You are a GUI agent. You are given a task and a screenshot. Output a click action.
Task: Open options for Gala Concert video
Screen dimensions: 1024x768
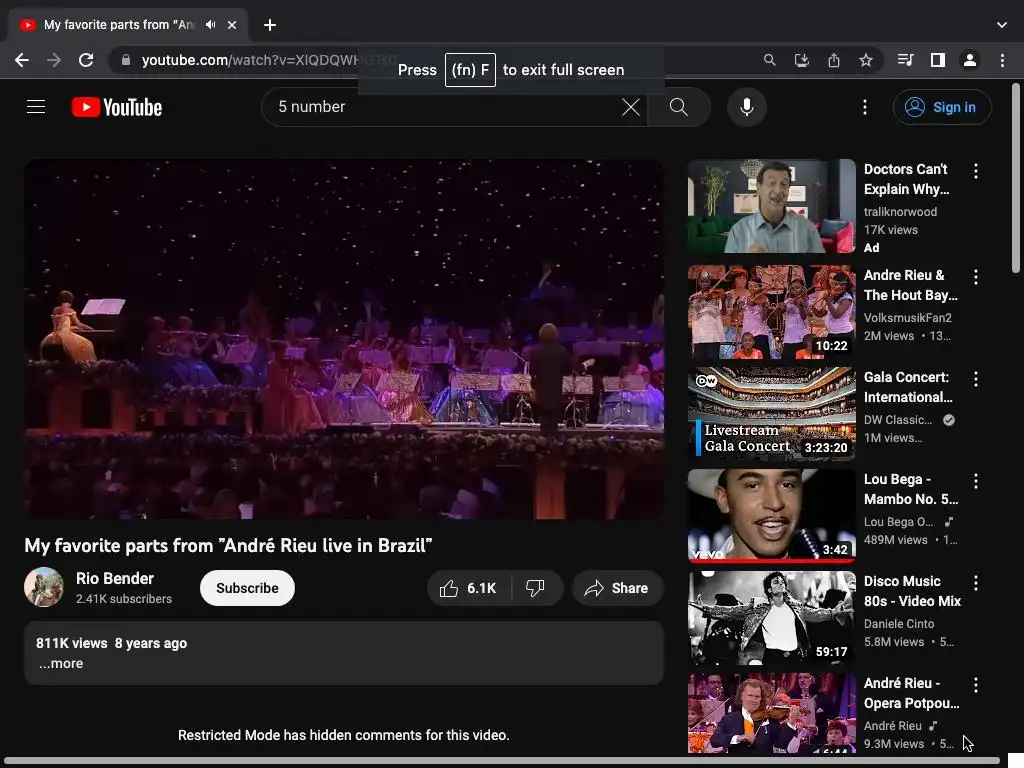tap(976, 379)
